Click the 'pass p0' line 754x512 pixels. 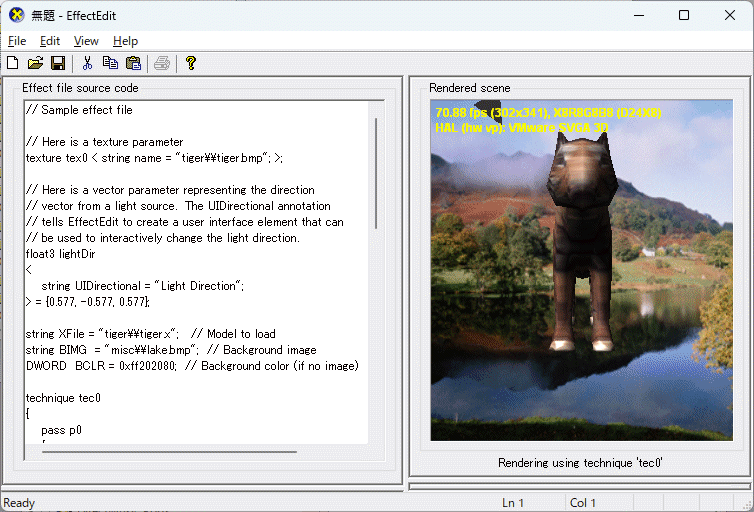(62, 430)
